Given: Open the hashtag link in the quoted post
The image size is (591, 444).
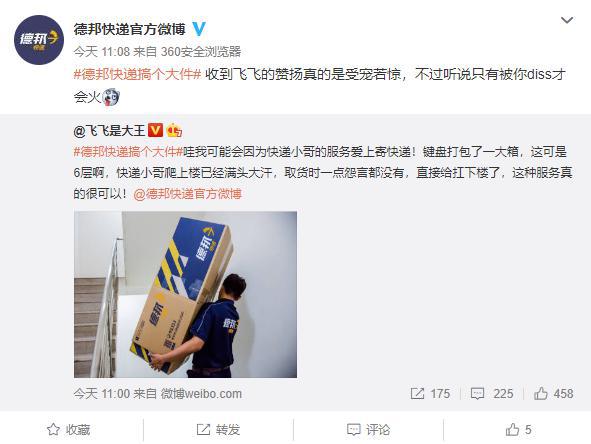Looking at the screenshot, I should [x=128, y=152].
